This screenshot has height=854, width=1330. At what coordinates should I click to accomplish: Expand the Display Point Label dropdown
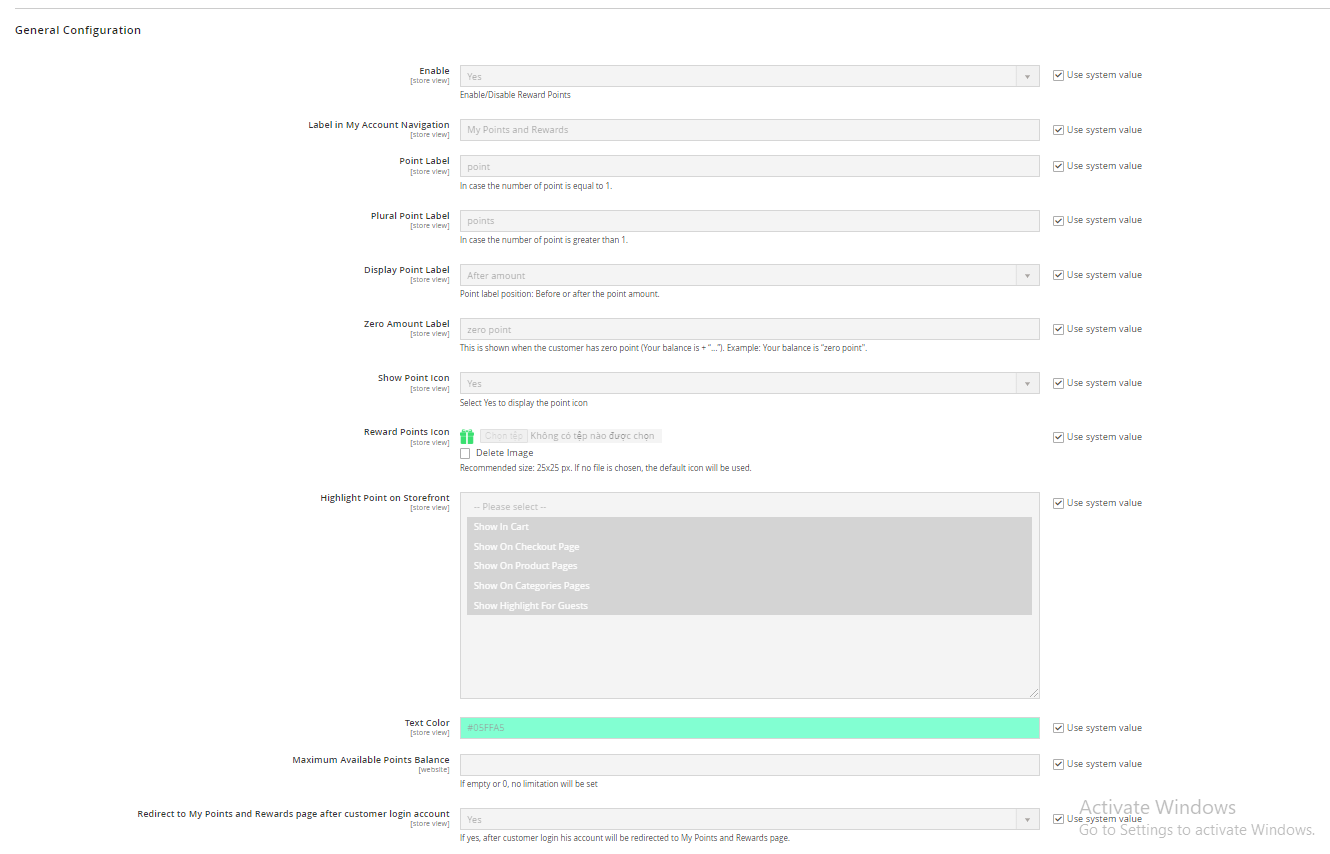tap(749, 275)
